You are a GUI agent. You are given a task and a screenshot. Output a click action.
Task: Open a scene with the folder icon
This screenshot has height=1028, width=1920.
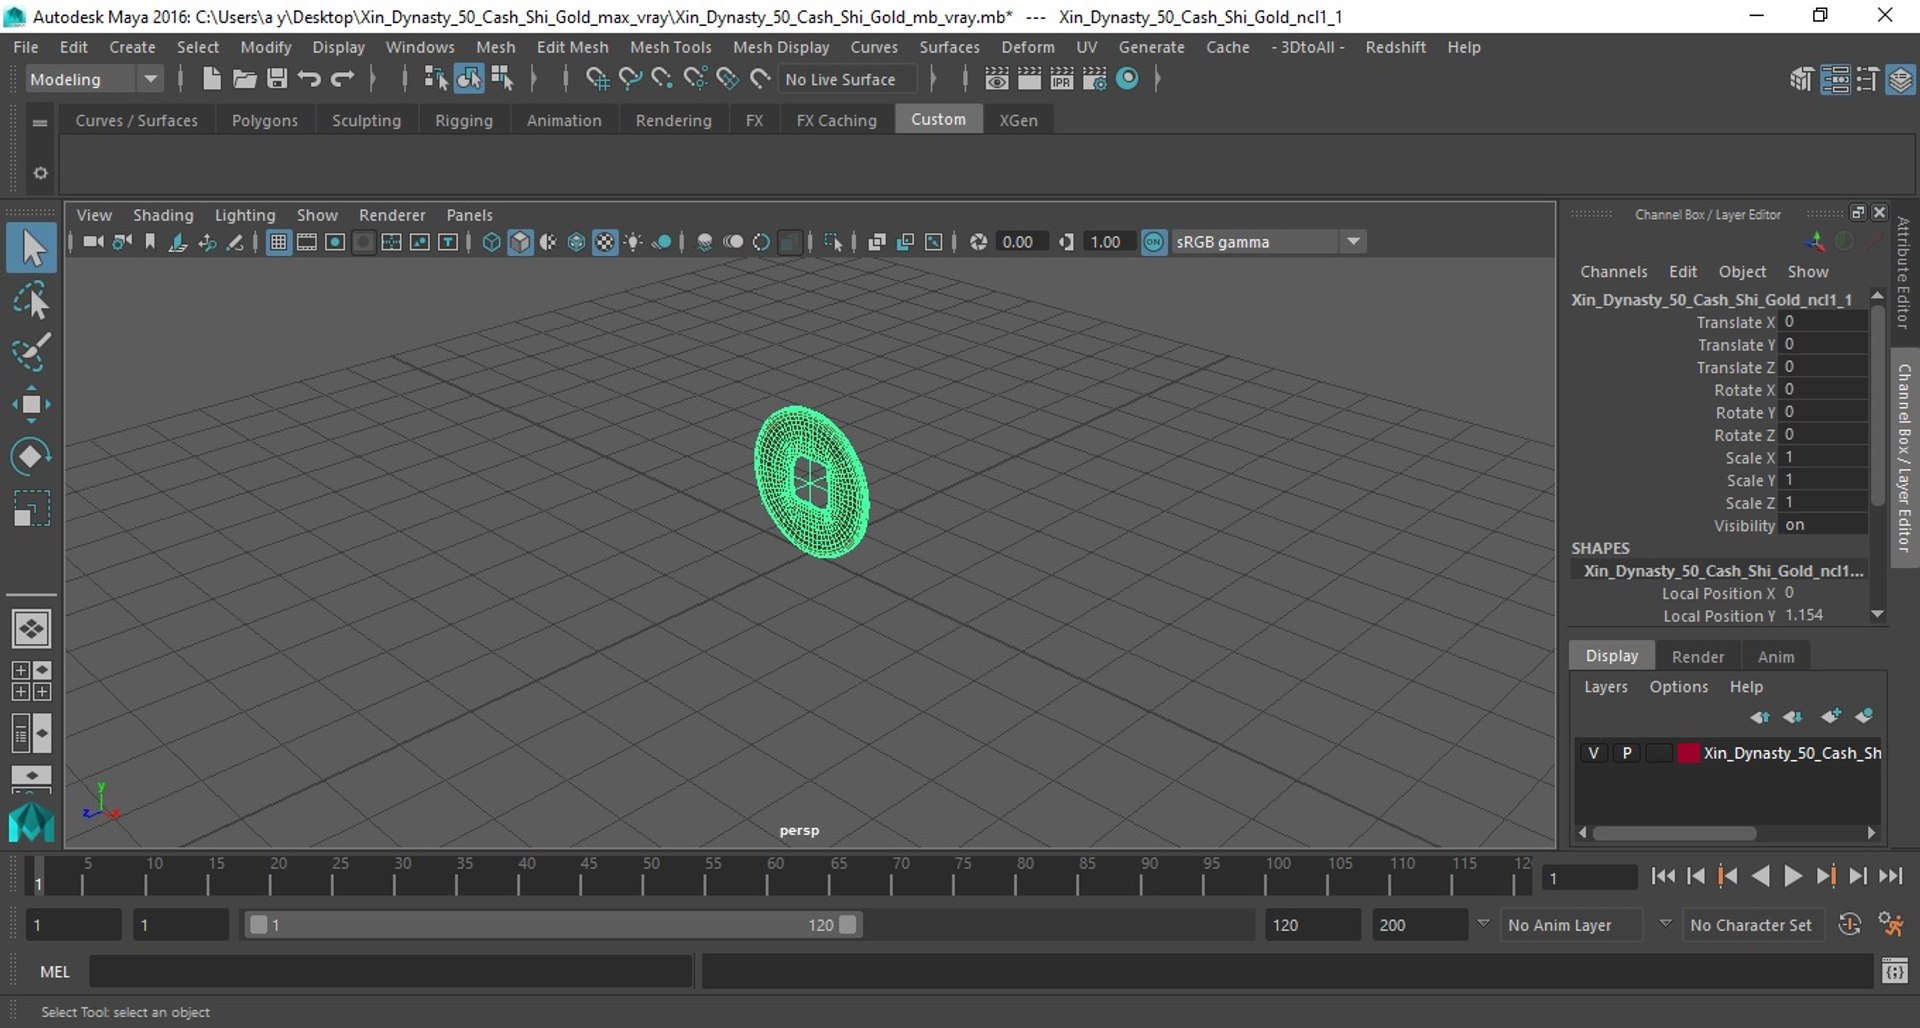tap(244, 79)
